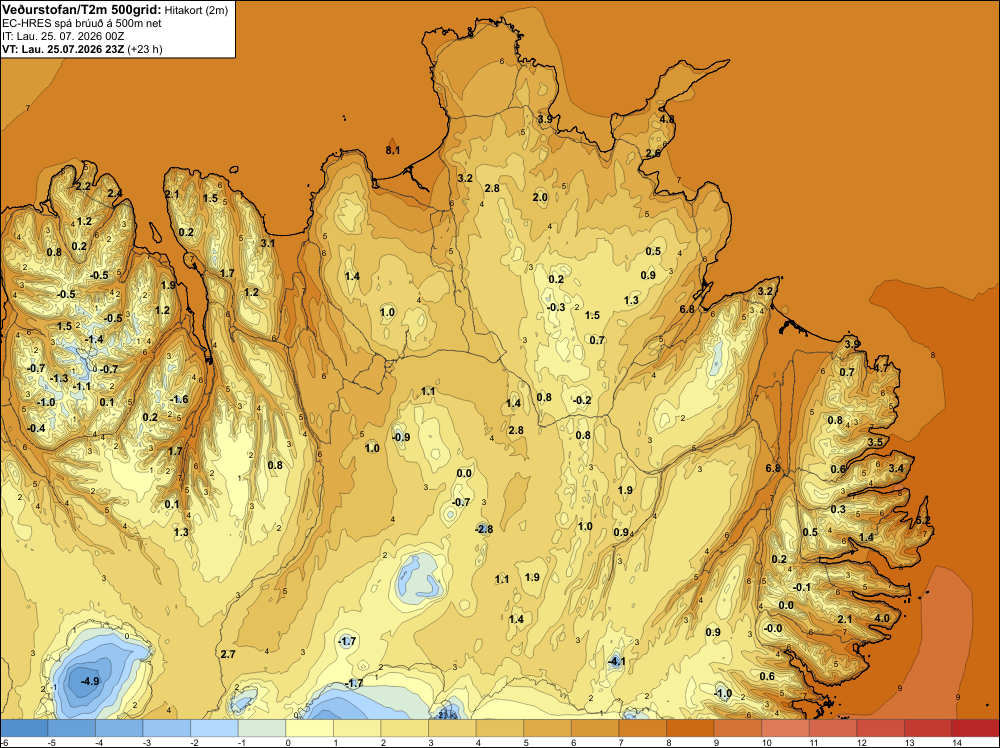
Task: Click the -4.9 value on the blue glacier
Action: [90, 681]
